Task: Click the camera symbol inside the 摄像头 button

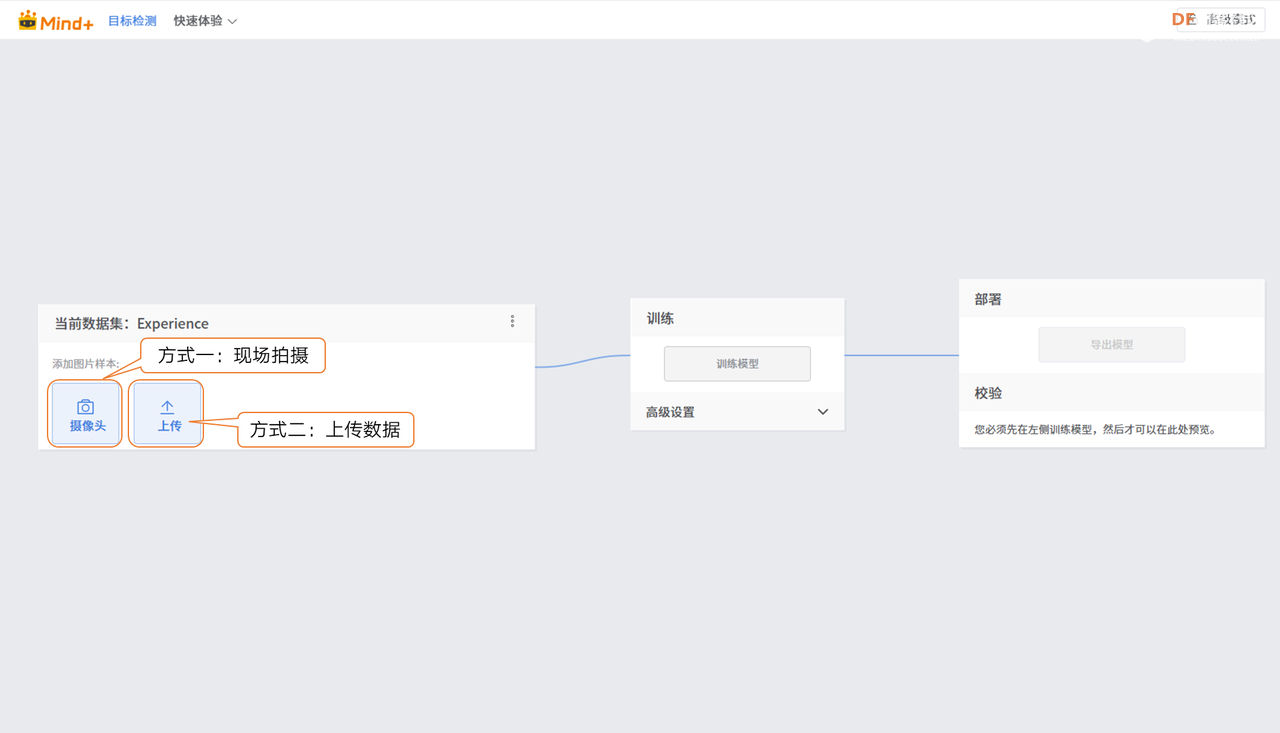Action: pos(85,404)
